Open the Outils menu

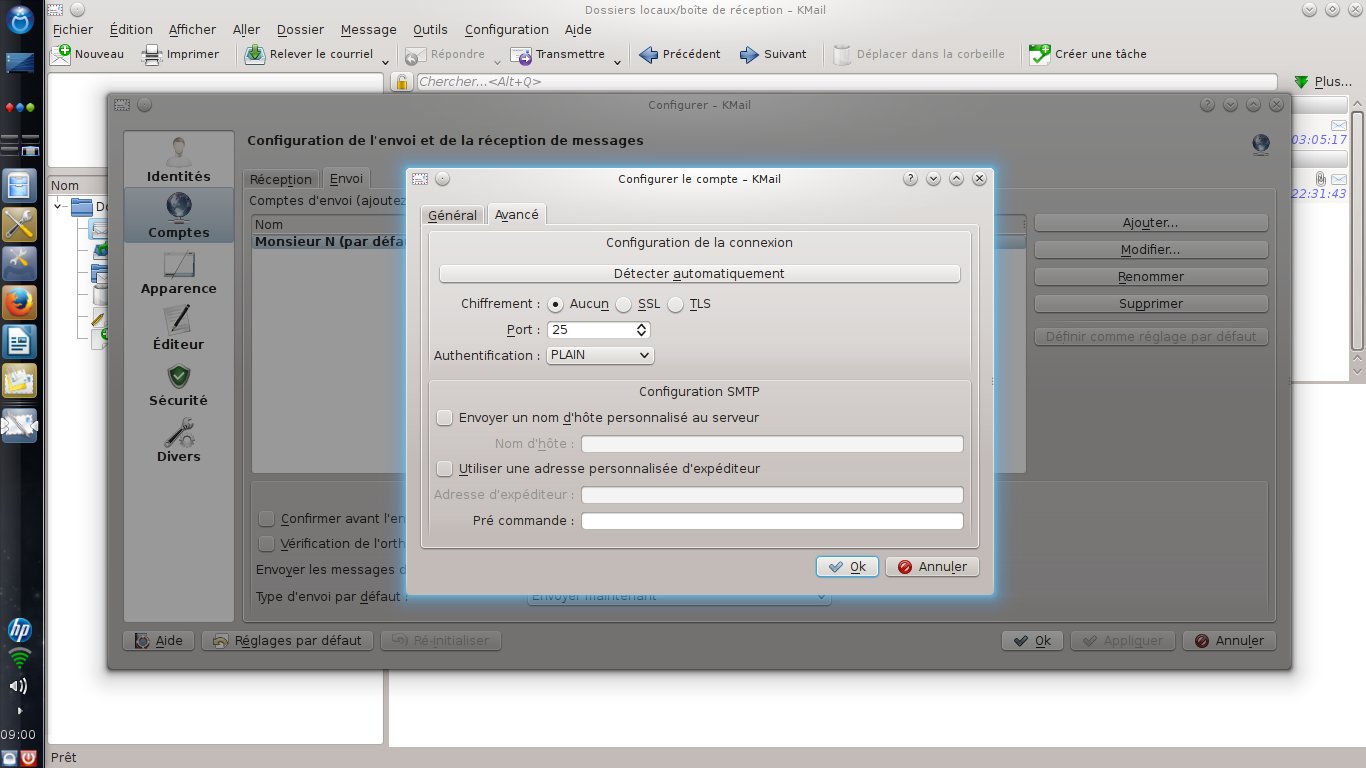click(x=430, y=29)
